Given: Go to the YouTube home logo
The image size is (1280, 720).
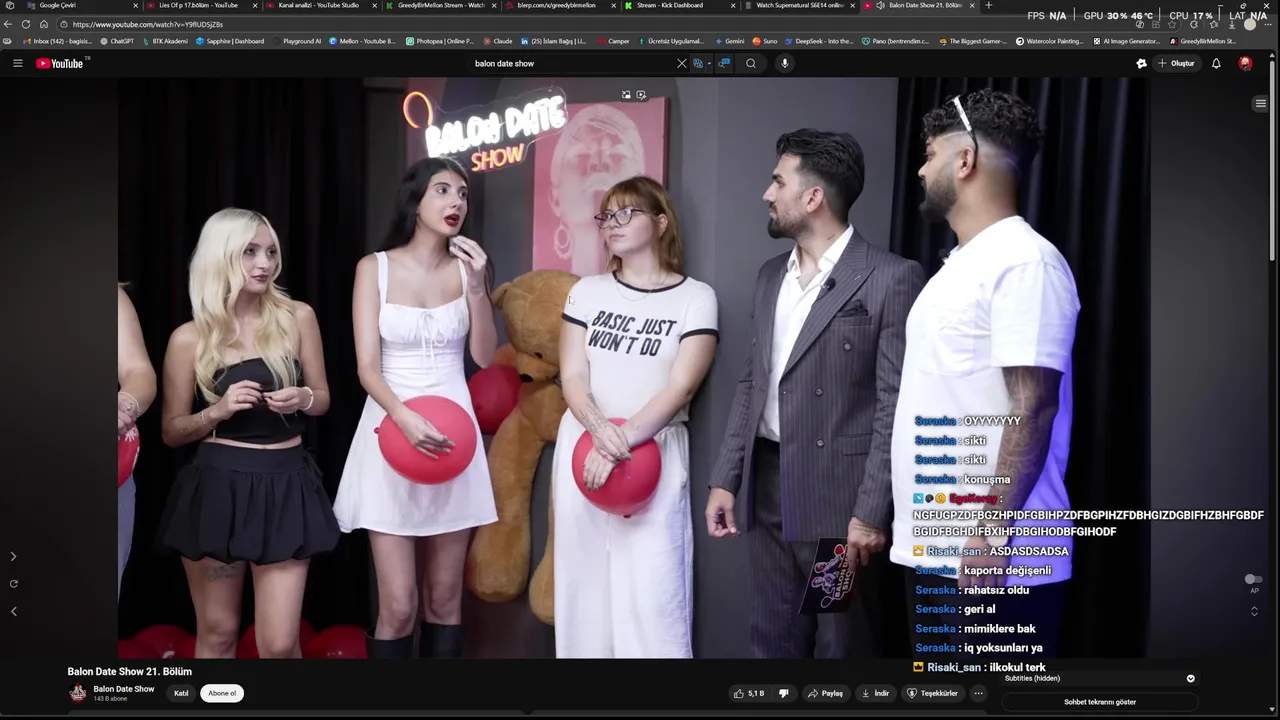Looking at the screenshot, I should pyautogui.click(x=60, y=63).
